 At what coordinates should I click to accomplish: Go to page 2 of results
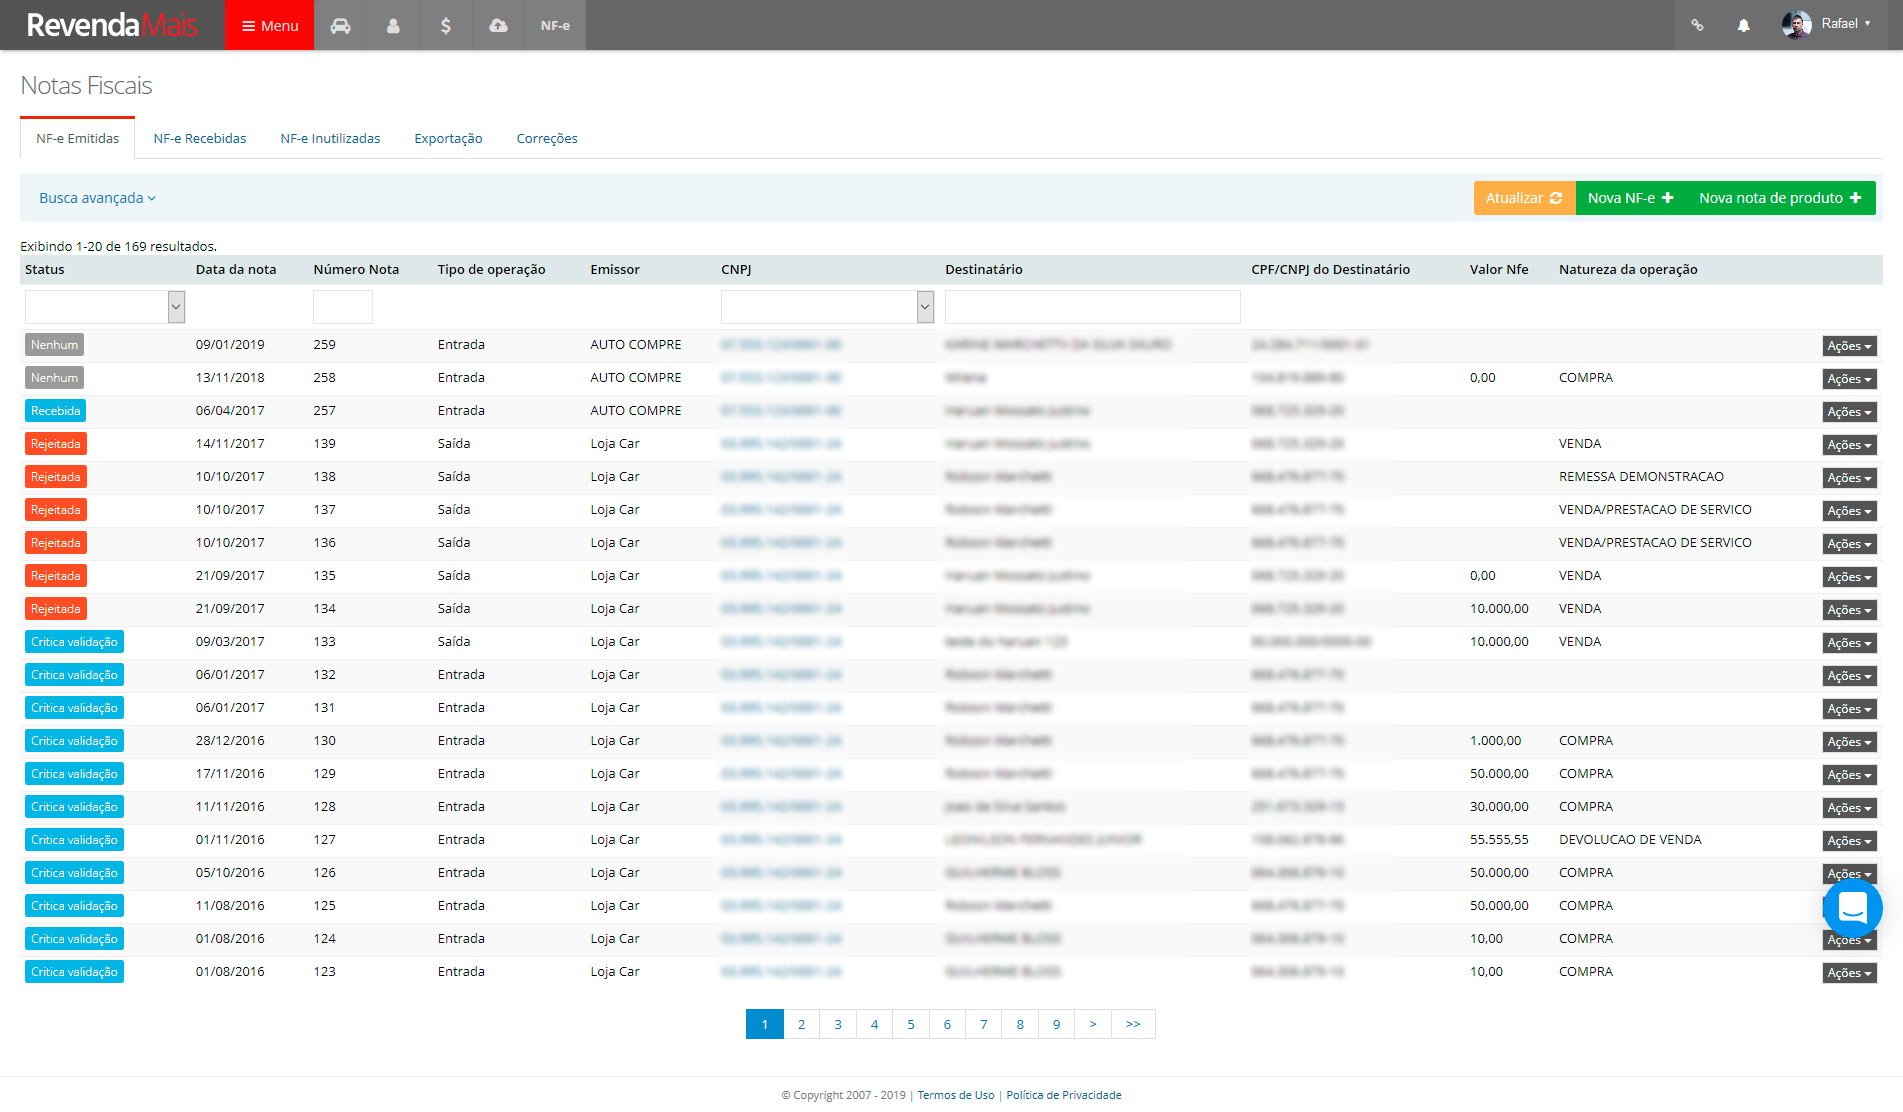pos(801,1024)
